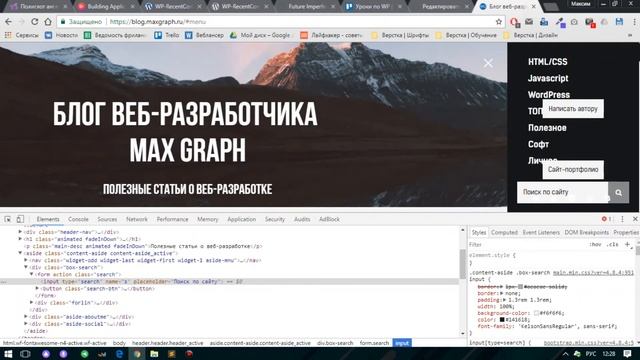Click the color #141618 black swatch
This screenshot has width=640, height=360.
point(502,320)
